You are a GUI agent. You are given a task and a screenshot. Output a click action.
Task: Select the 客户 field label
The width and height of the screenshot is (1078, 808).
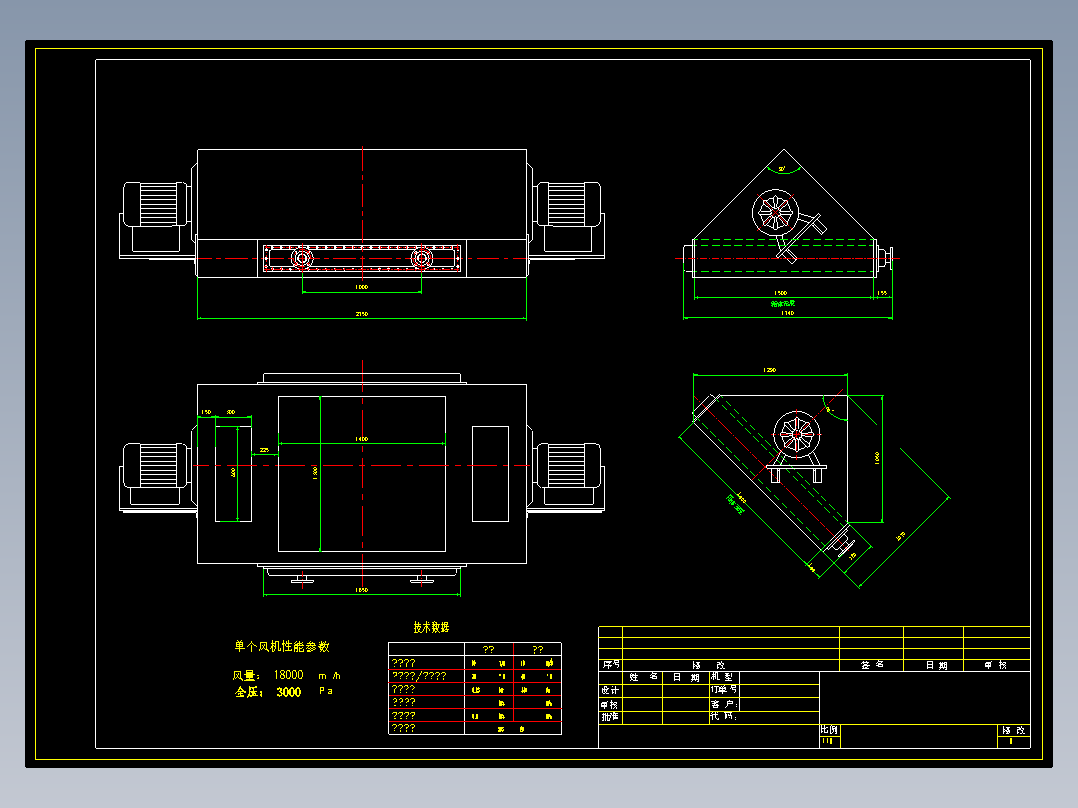[x=723, y=704]
